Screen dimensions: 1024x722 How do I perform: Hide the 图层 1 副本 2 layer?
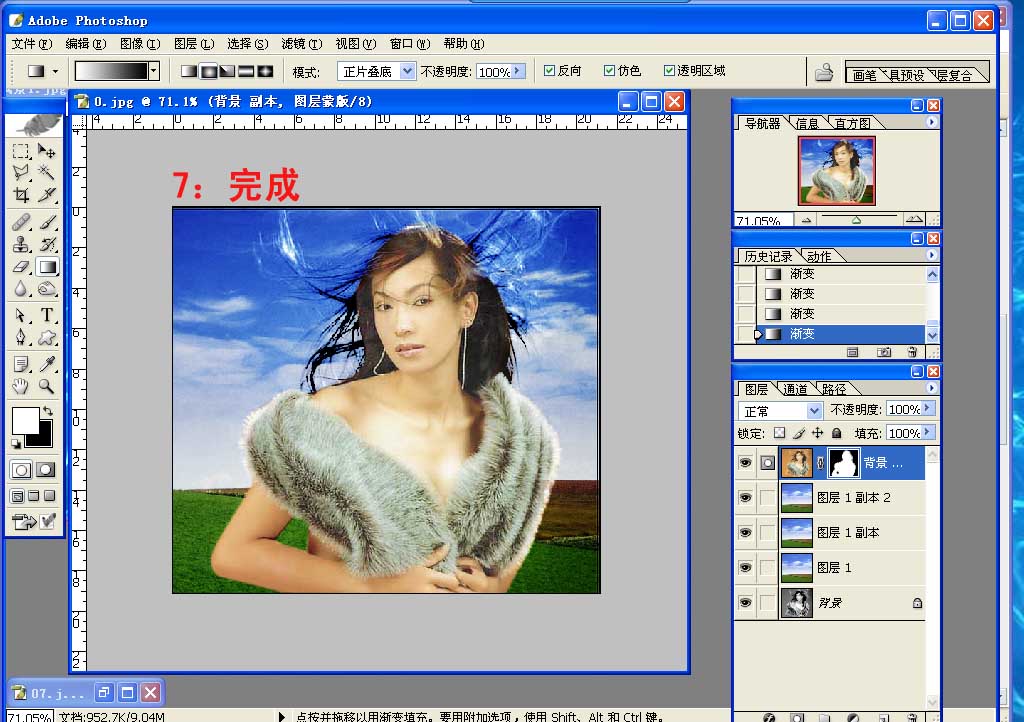point(744,497)
